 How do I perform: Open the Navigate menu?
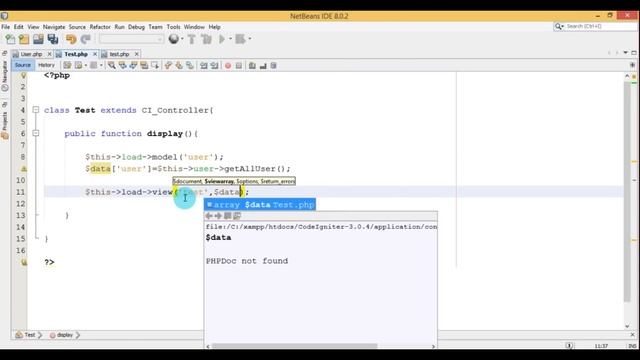point(54,27)
